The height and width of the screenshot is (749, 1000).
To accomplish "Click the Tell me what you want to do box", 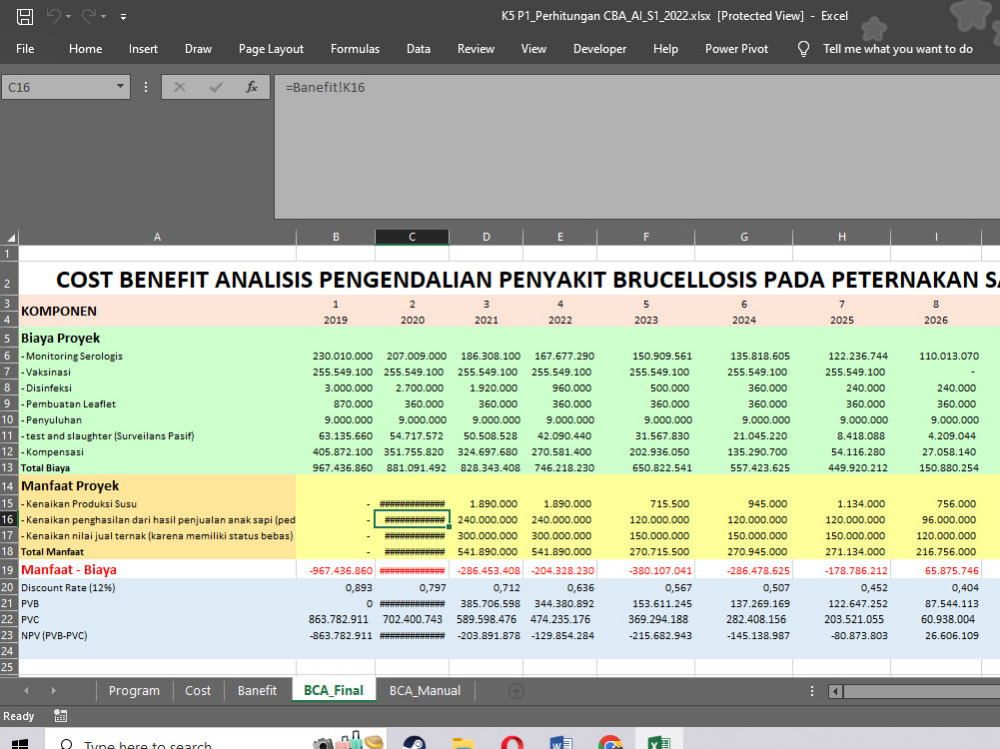I will pos(898,48).
